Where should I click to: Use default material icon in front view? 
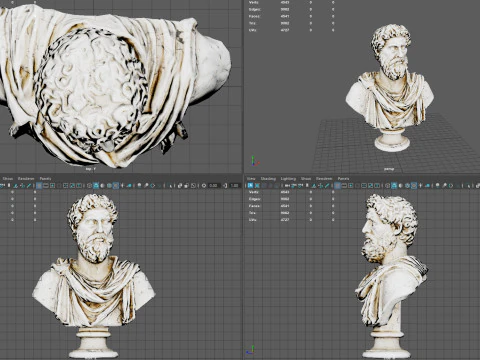pyautogui.click(x=102, y=185)
